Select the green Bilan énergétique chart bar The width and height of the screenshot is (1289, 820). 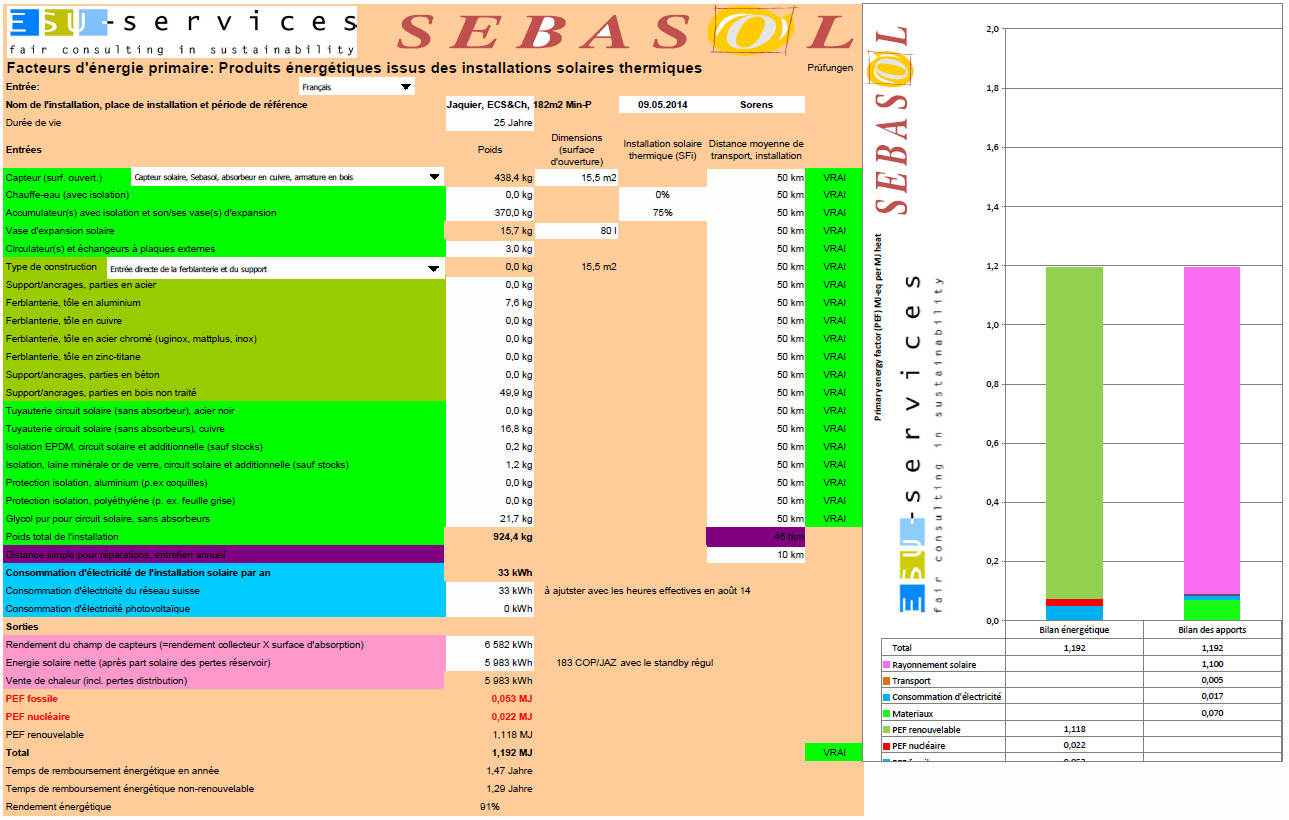(x=1074, y=432)
